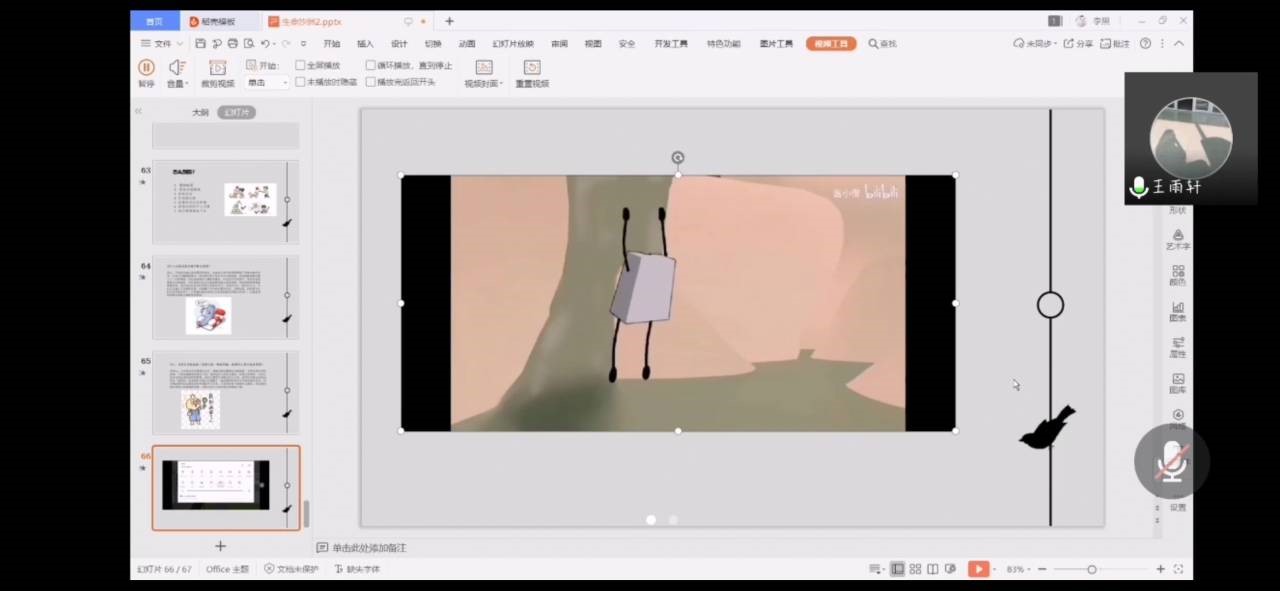Open the three-dot more options menu
1280x591 pixels.
point(1163,44)
